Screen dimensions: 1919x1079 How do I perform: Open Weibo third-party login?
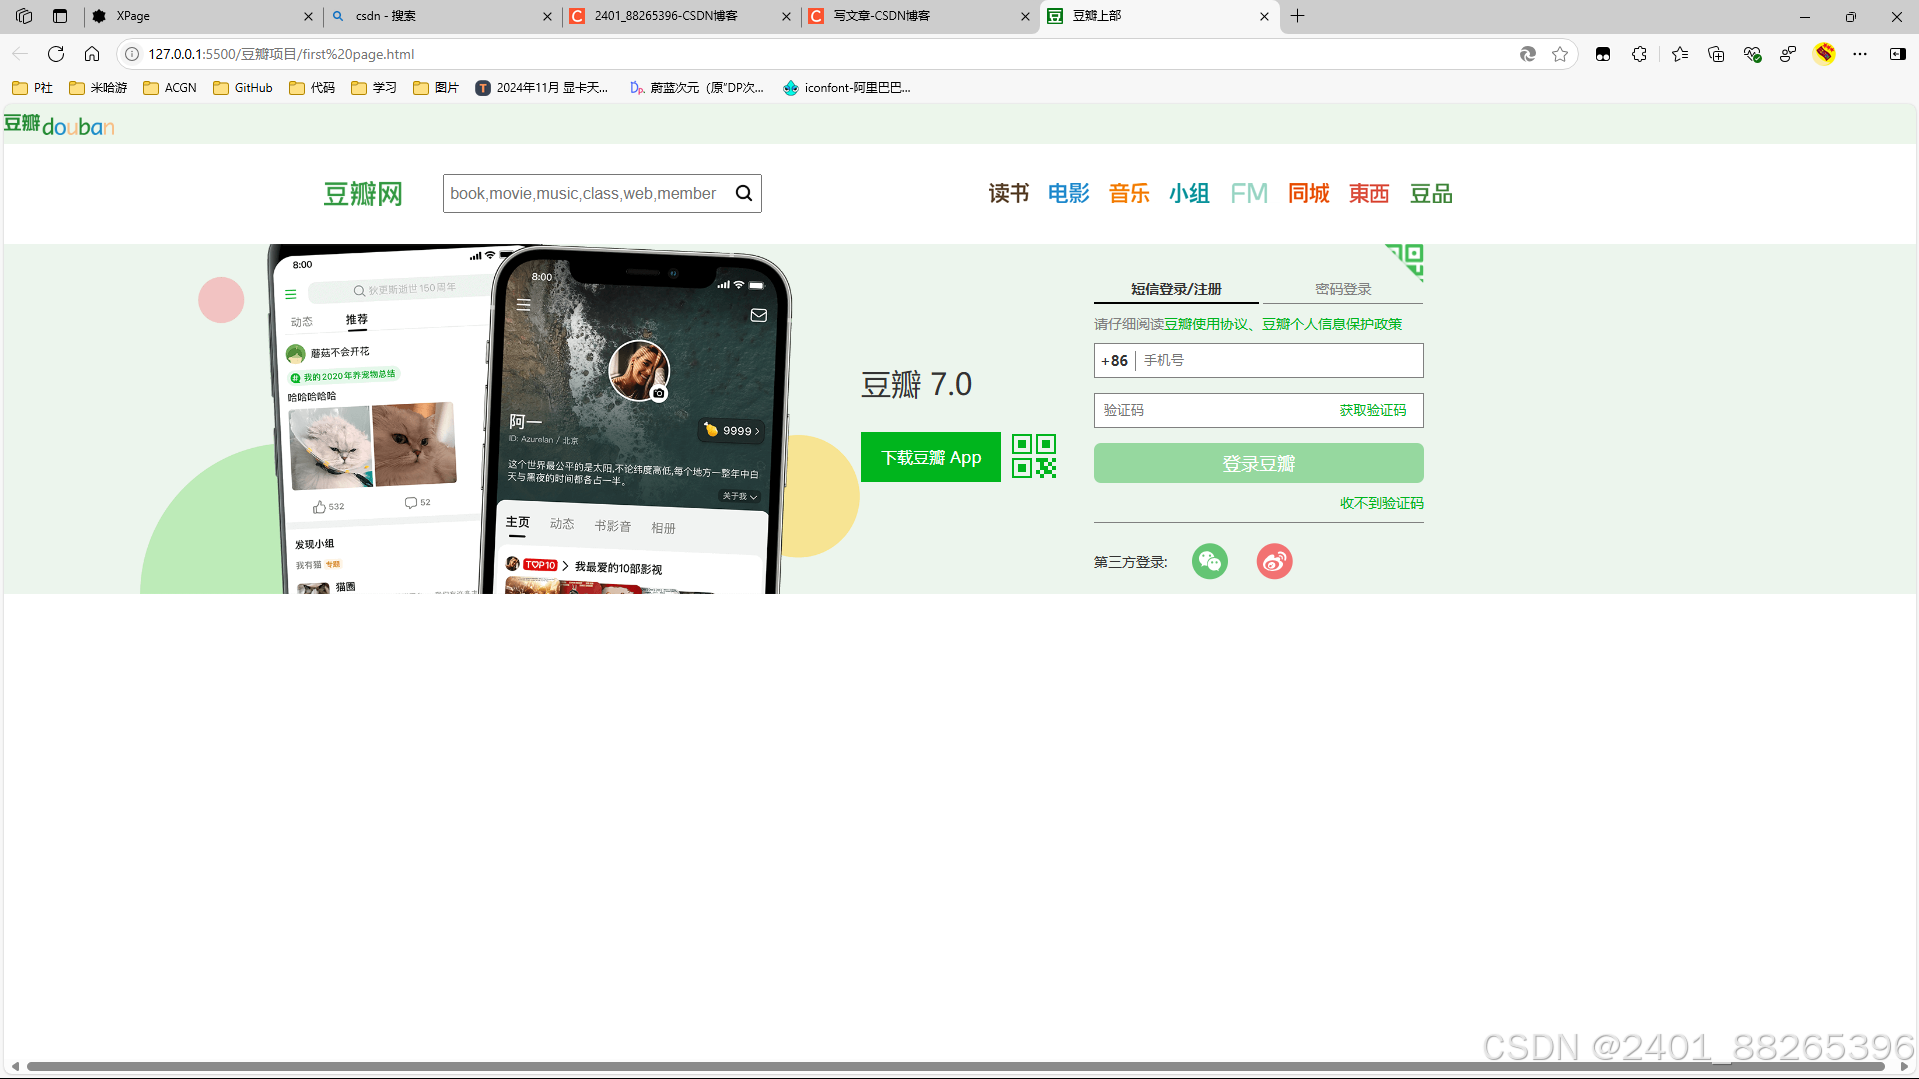point(1274,561)
